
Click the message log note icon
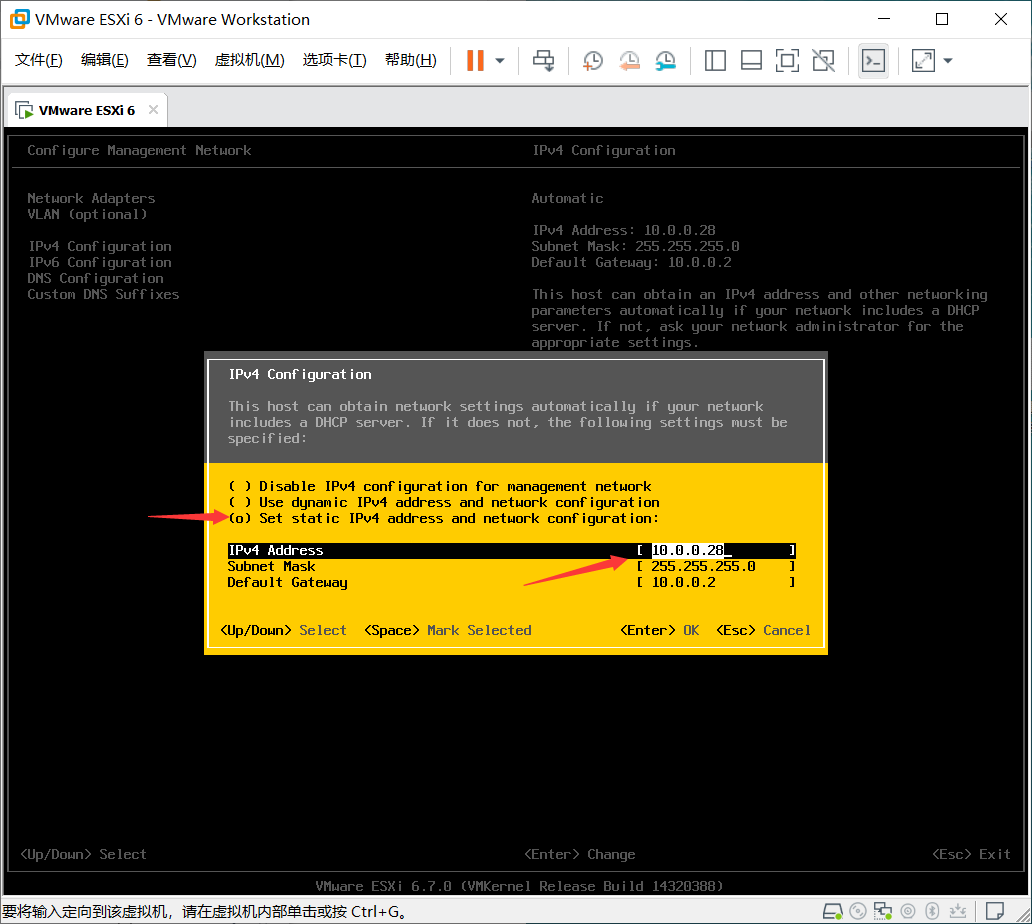[x=994, y=911]
